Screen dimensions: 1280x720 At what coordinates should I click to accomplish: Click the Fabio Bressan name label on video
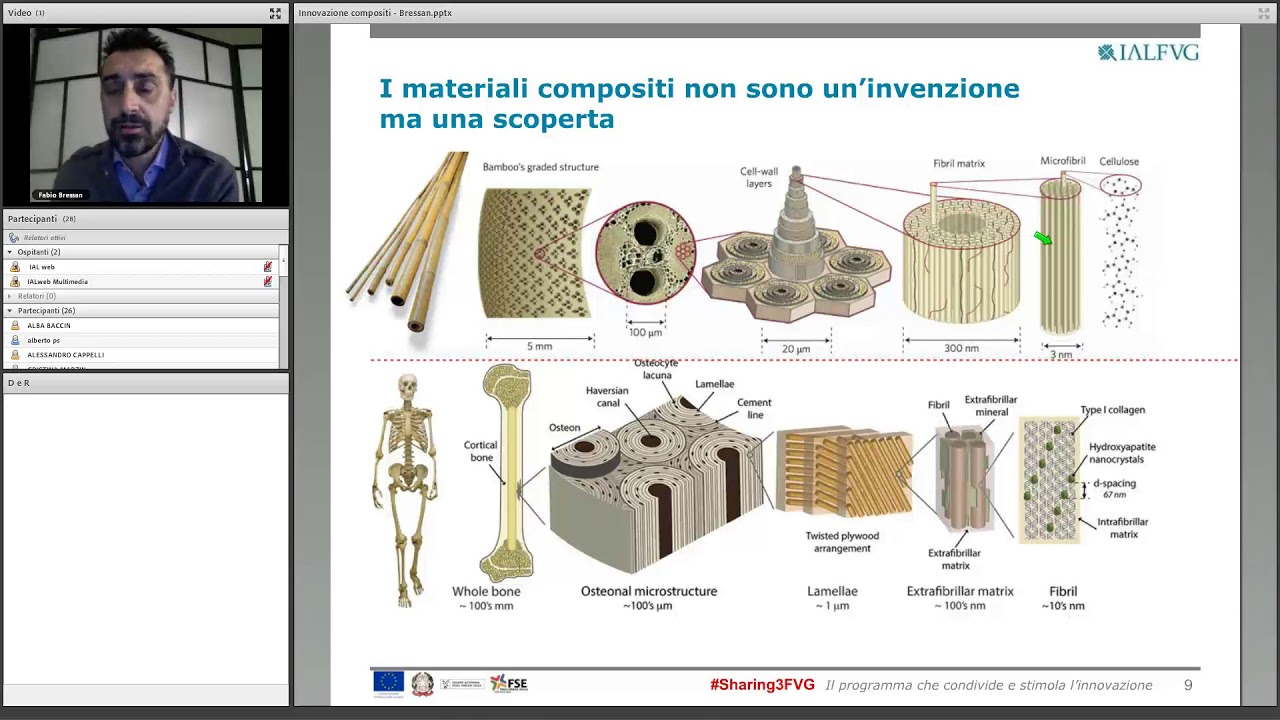pos(60,195)
